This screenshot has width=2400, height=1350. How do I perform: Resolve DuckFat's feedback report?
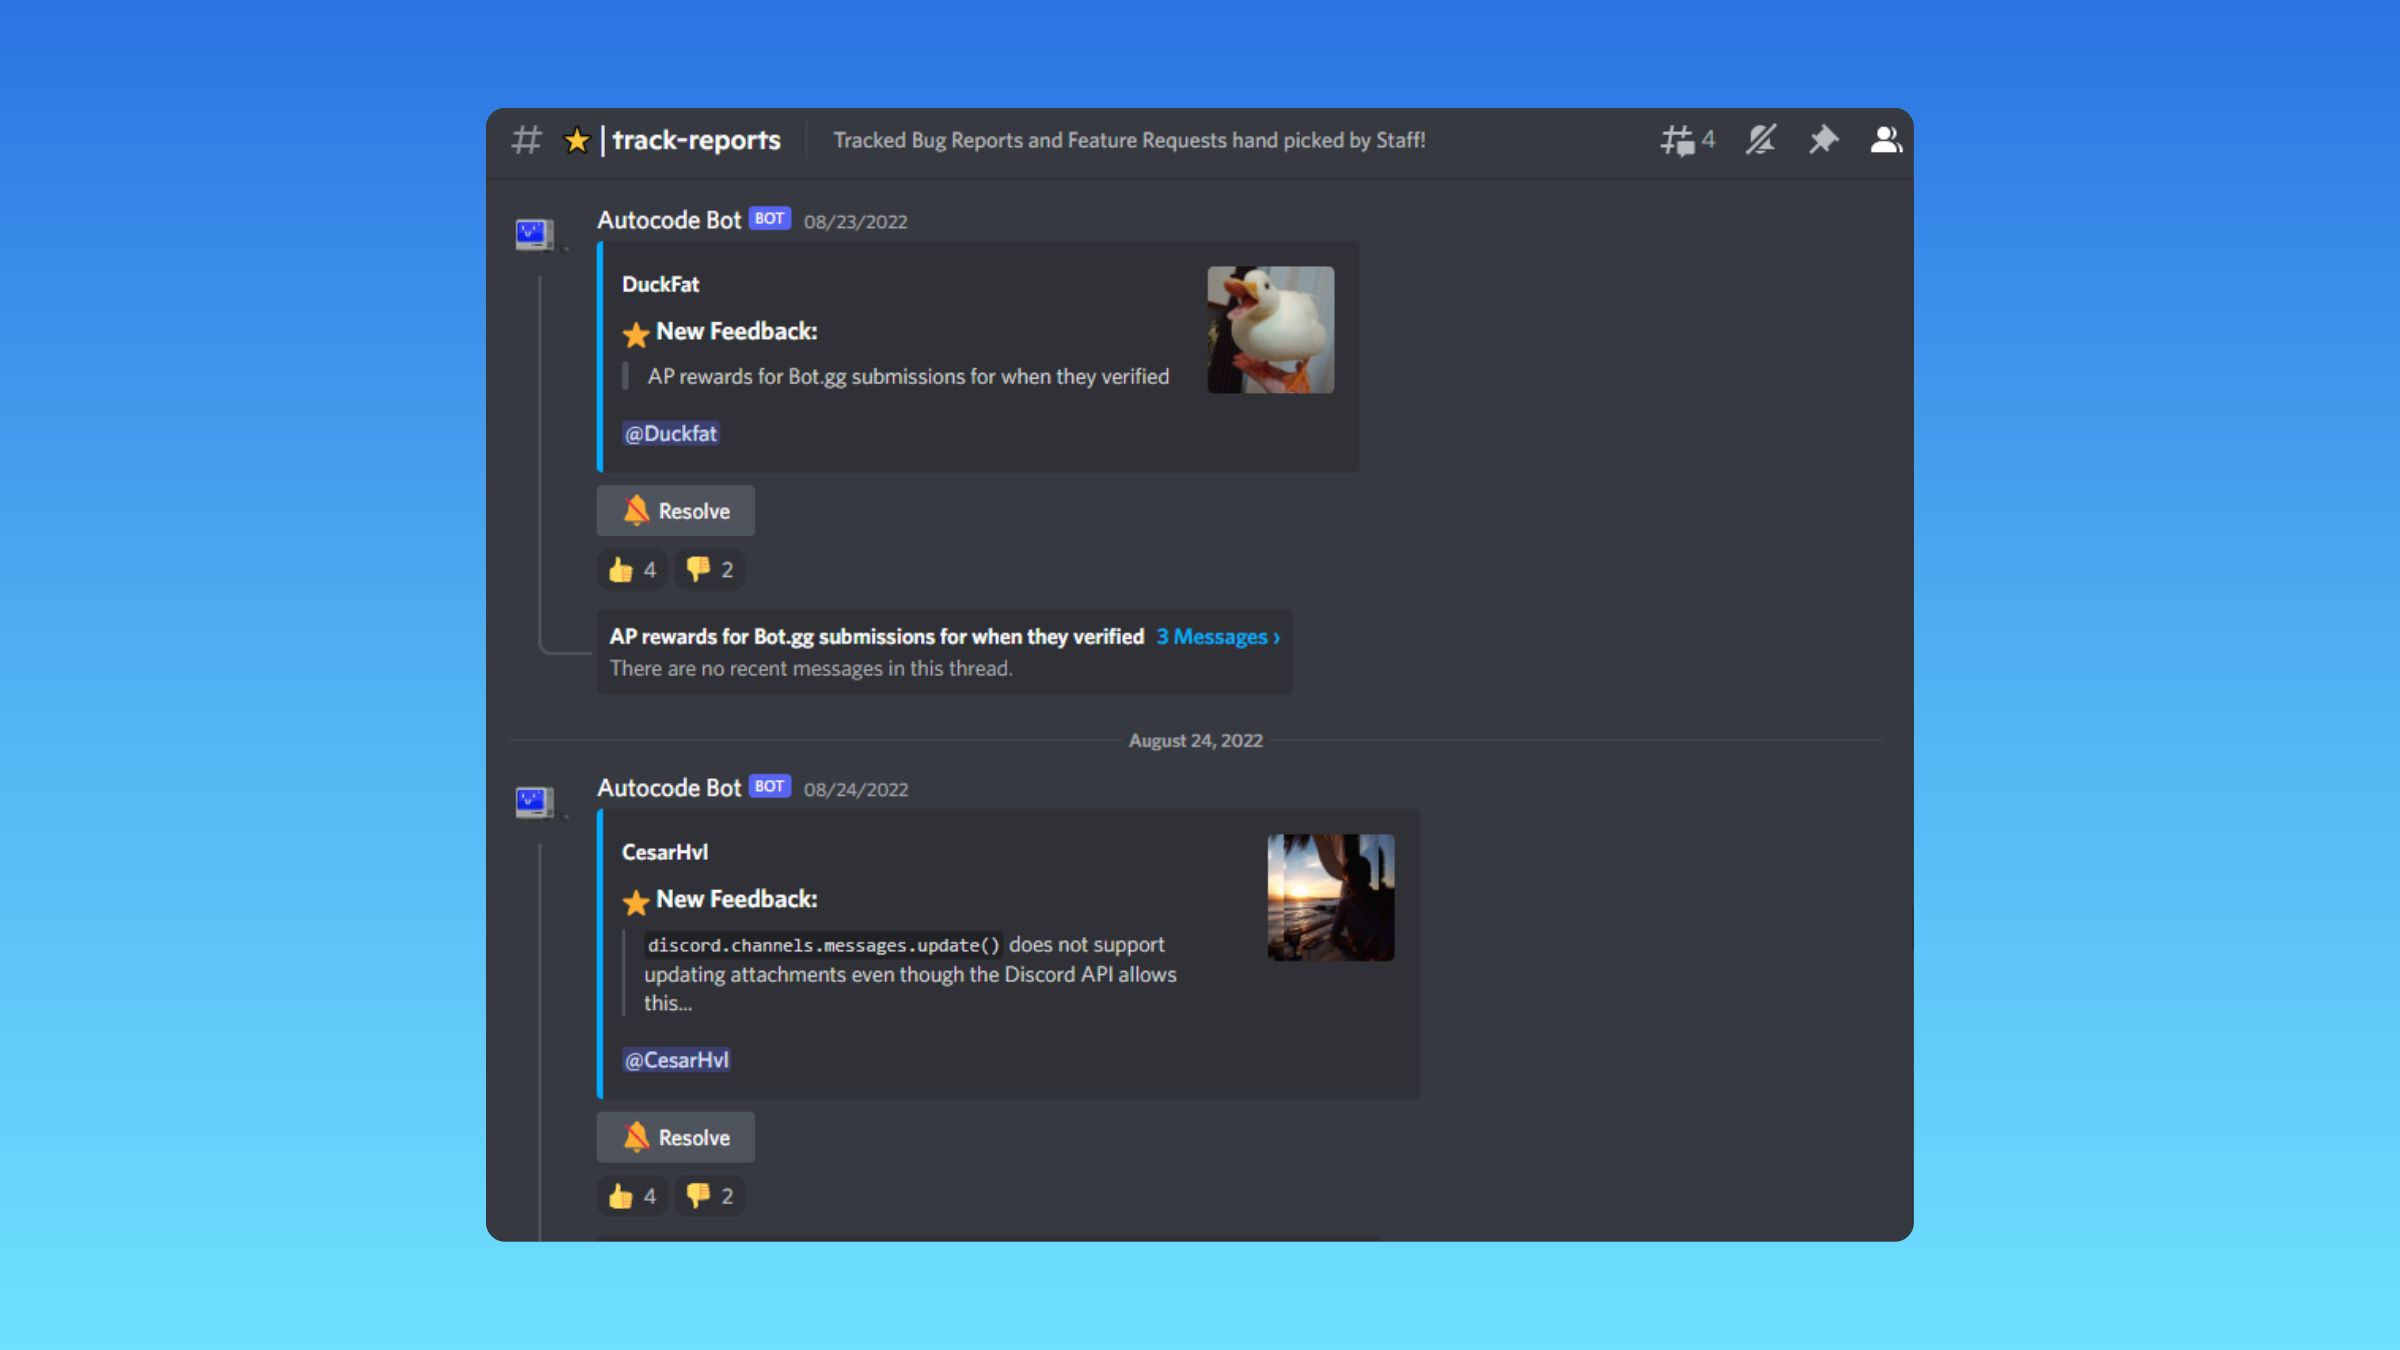675,510
